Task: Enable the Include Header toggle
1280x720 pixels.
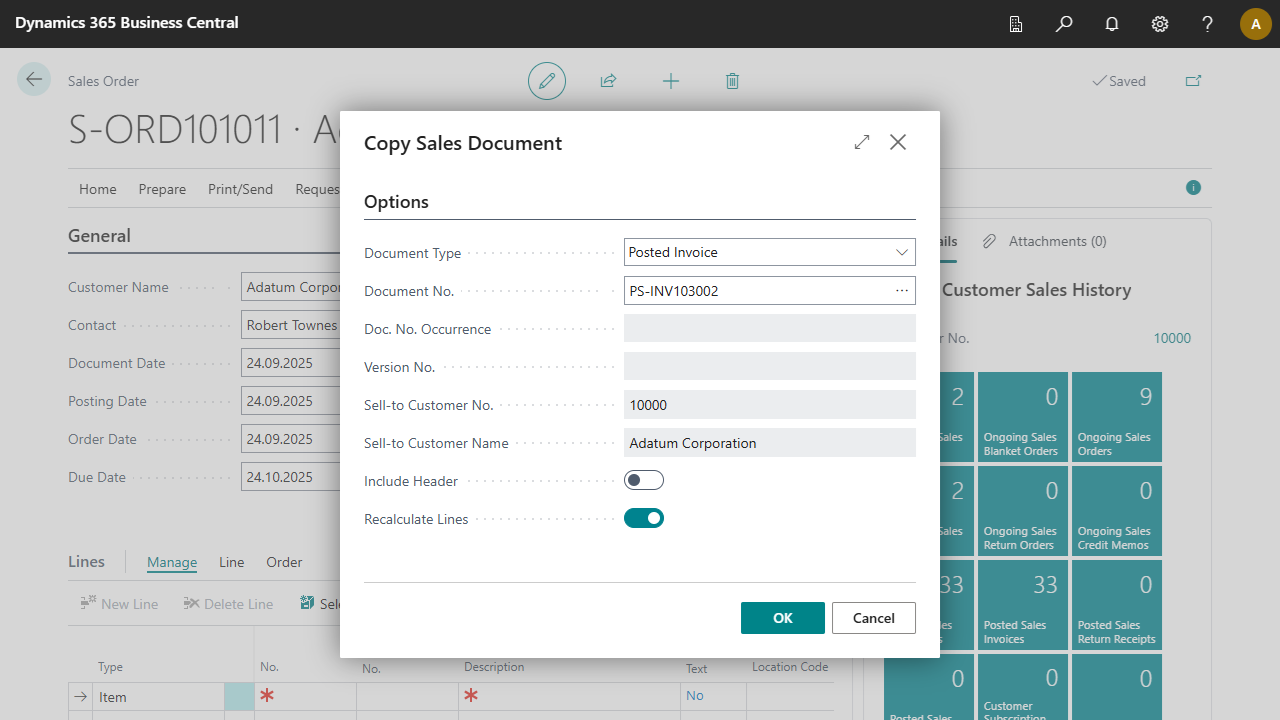Action: coord(644,481)
